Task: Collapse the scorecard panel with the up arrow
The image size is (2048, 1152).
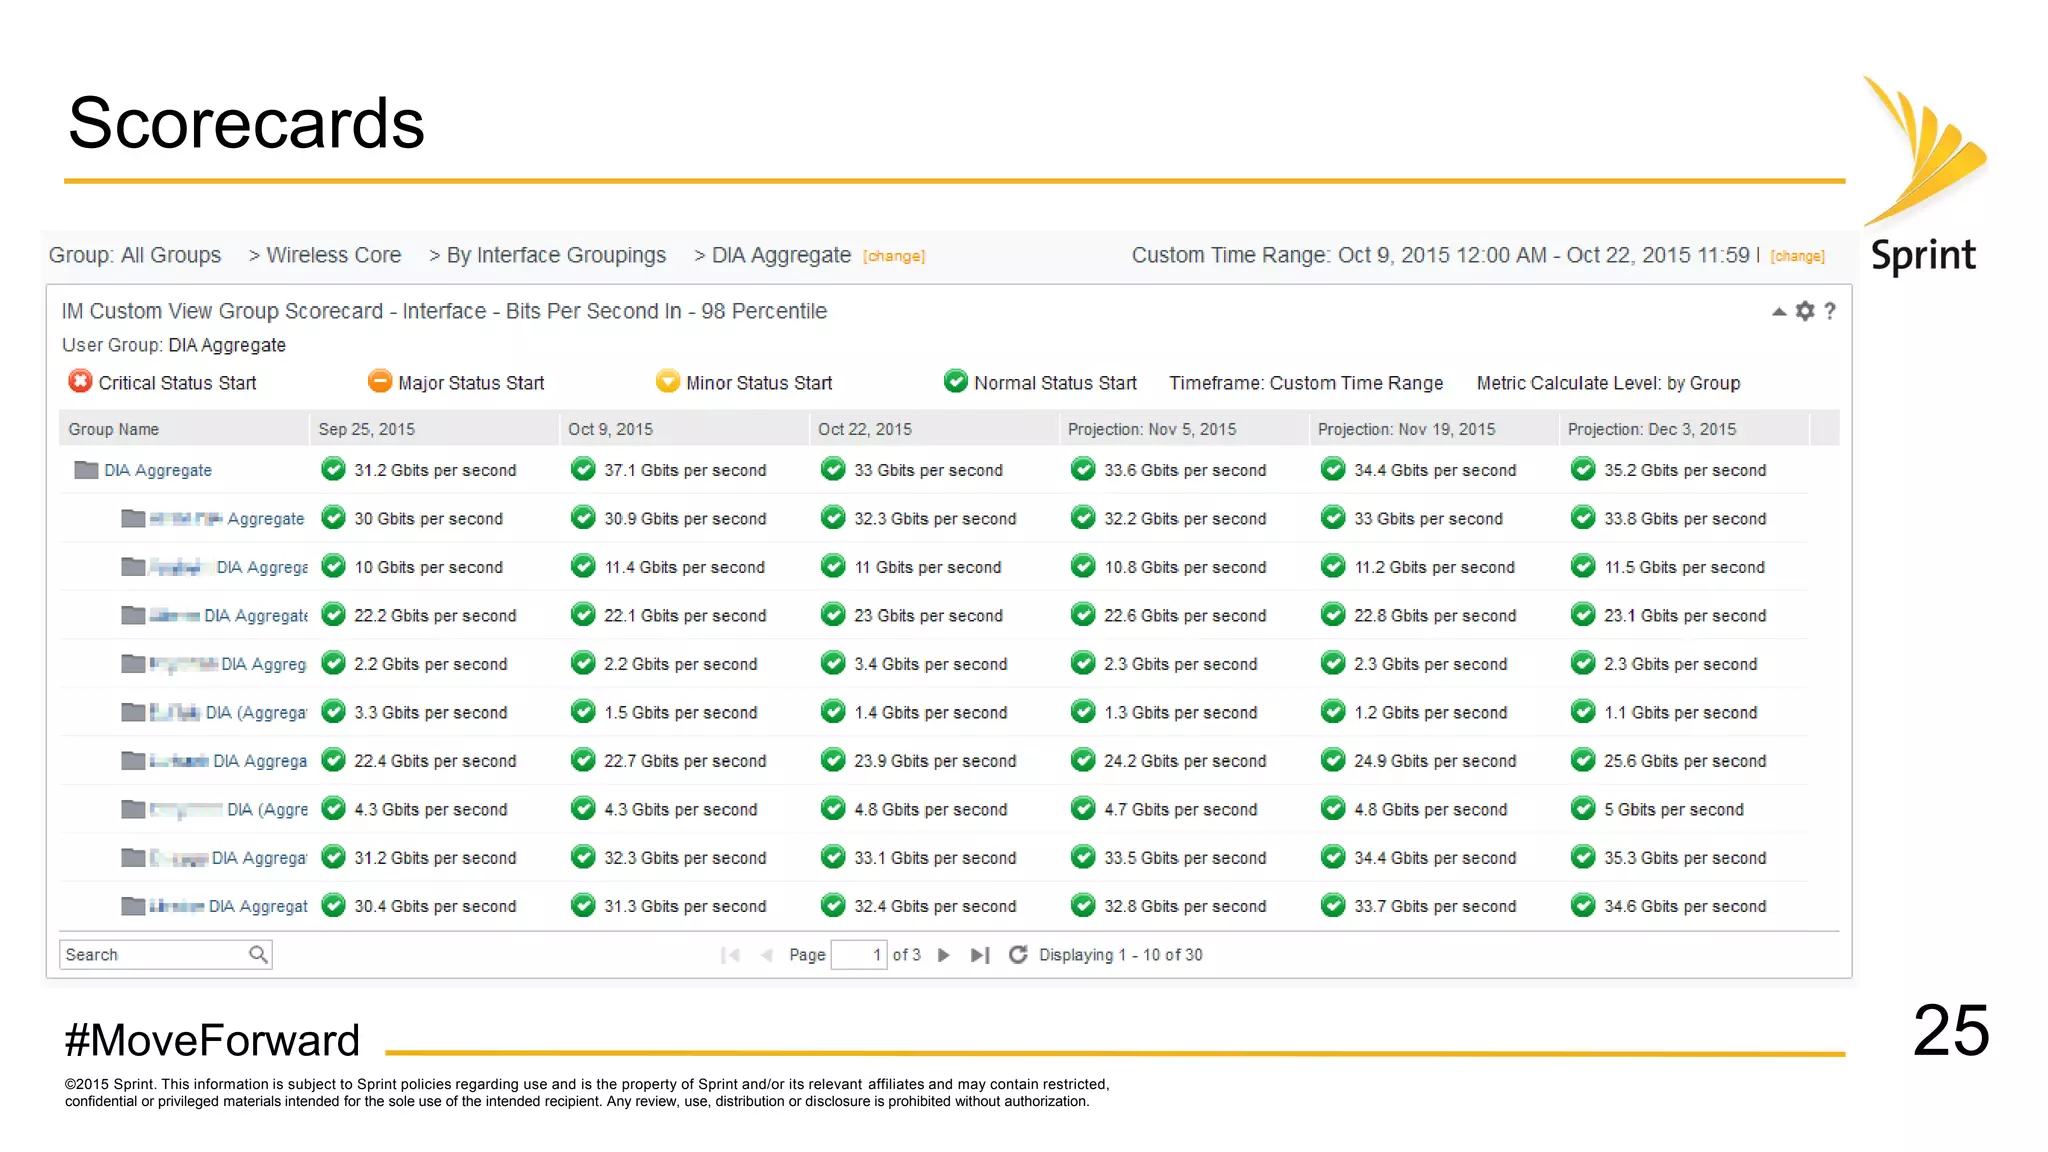Action: point(1779,312)
